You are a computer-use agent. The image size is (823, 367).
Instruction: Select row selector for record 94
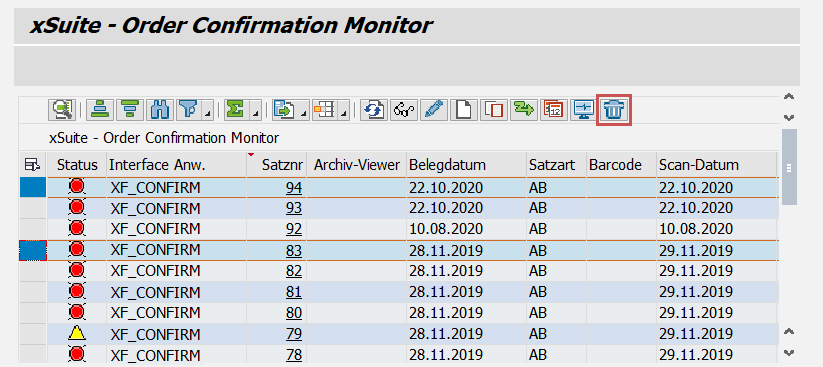pyautogui.click(x=33, y=187)
